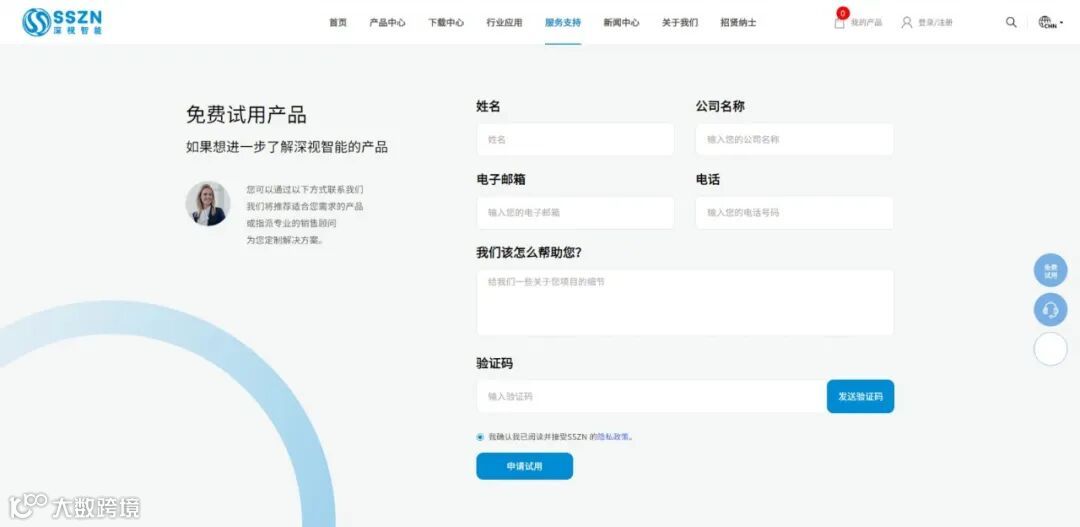Image resolution: width=1080 pixels, height=527 pixels.
Task: Open the search magnifier icon
Action: point(1011,22)
